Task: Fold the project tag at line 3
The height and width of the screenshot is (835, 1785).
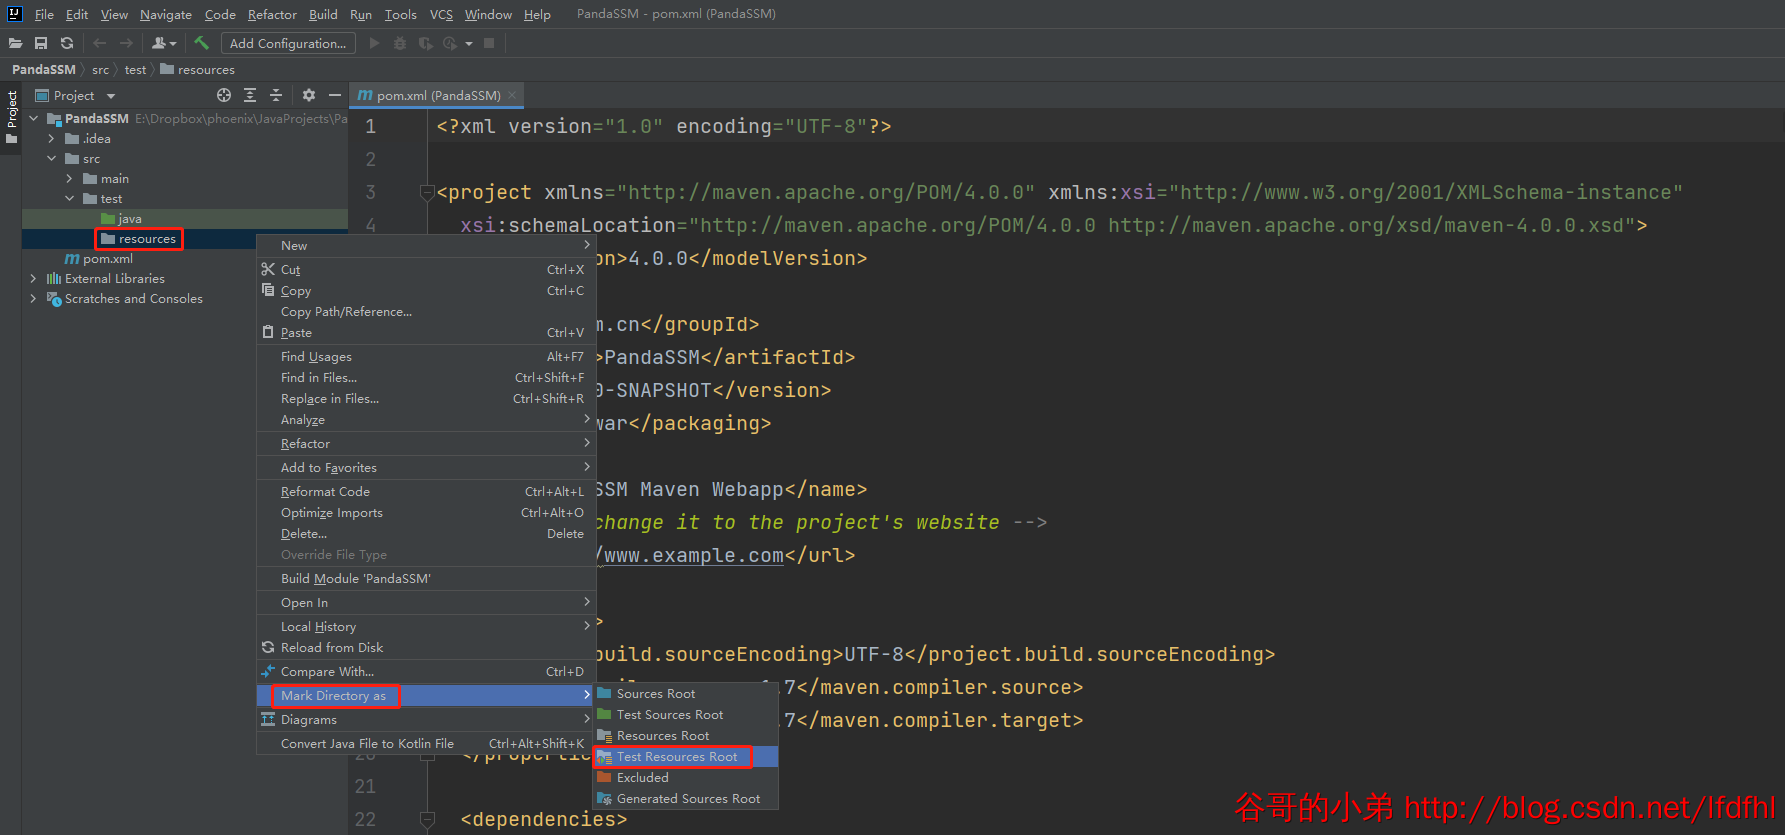Action: 427,192
